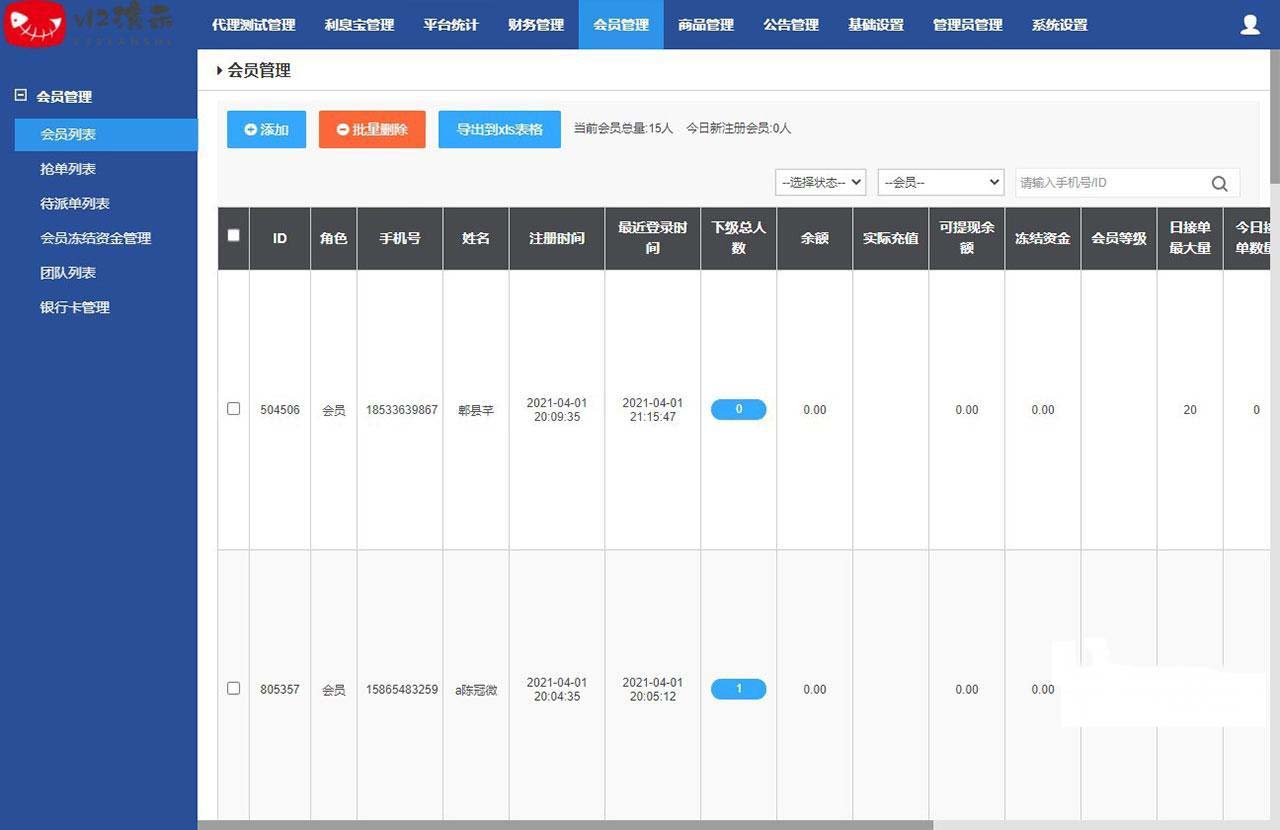The width and height of the screenshot is (1280, 830).
Task: Check the box for member 805357
Action: click(x=234, y=689)
